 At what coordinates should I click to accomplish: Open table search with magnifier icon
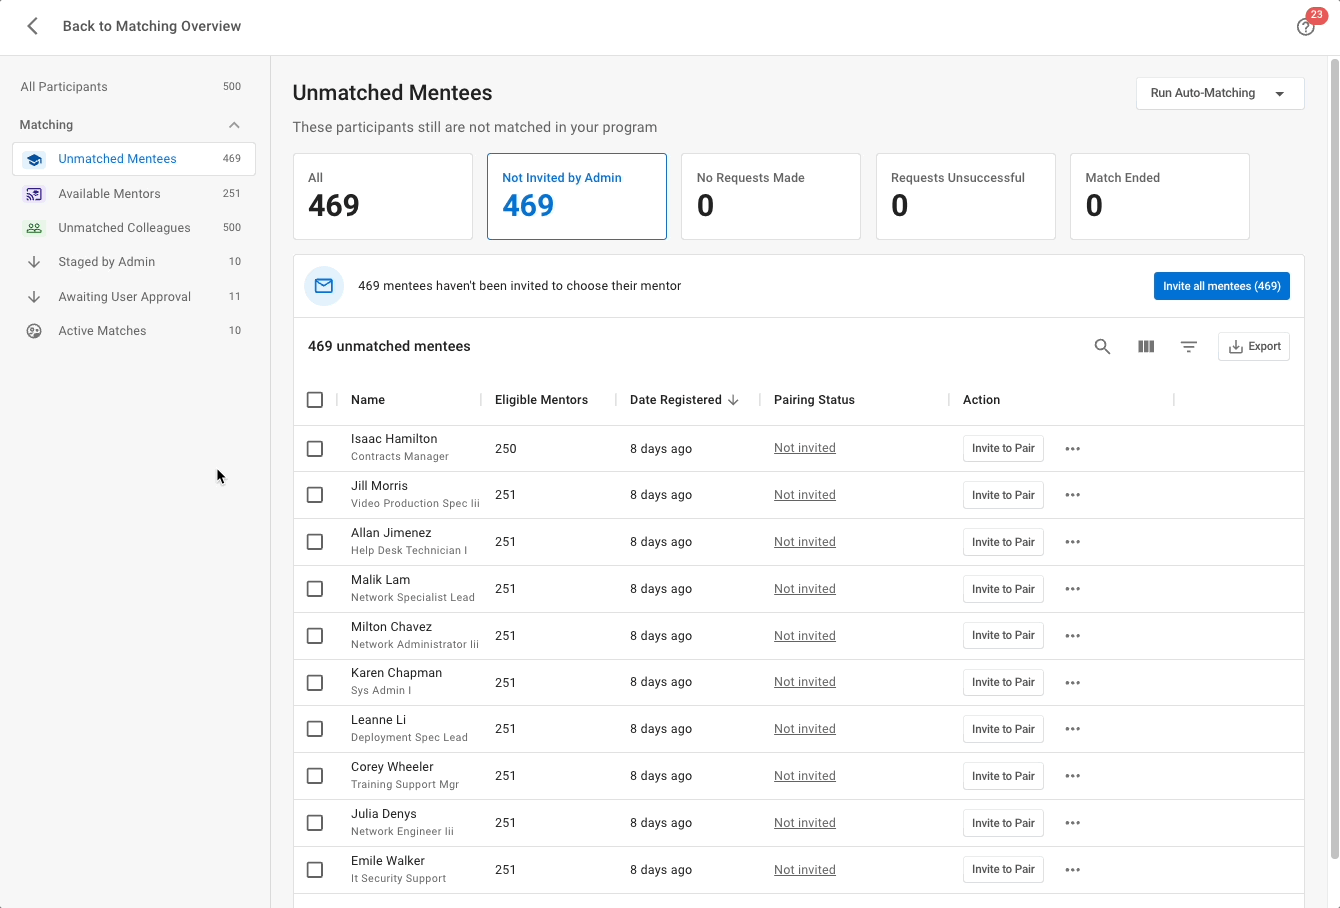[x=1102, y=347]
